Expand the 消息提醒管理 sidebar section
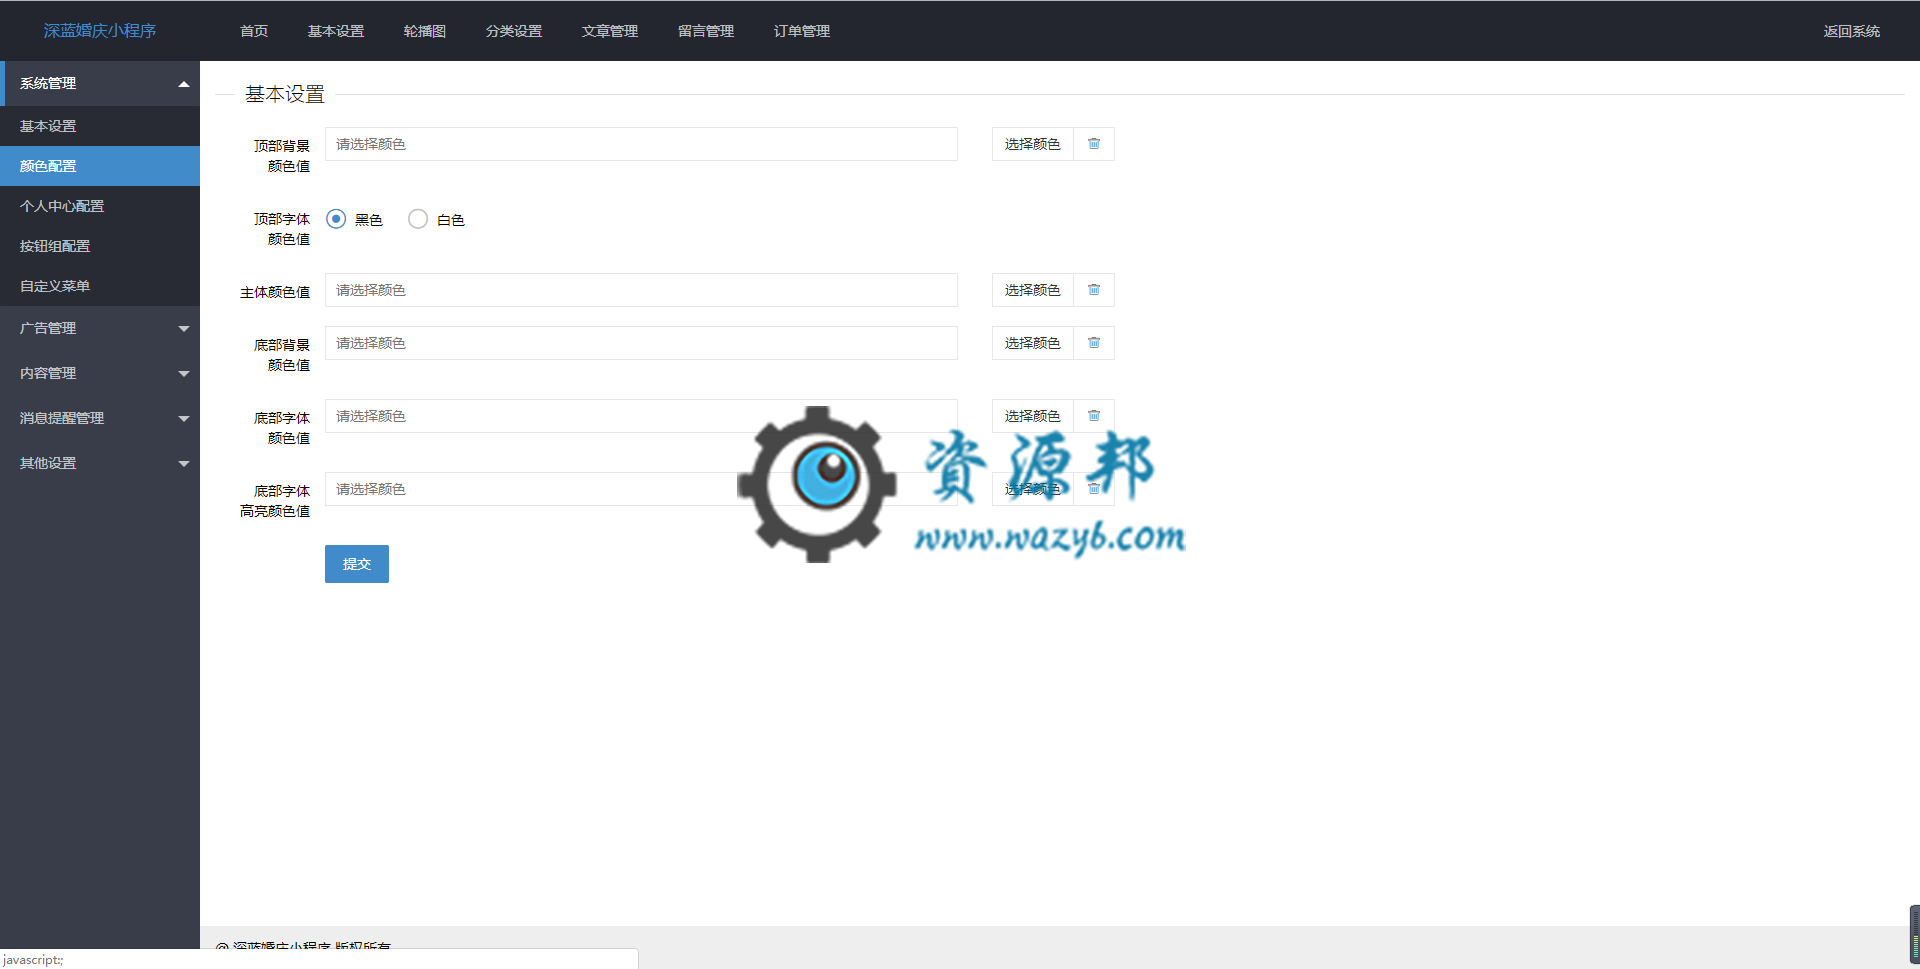This screenshot has width=1920, height=969. tap(100, 418)
